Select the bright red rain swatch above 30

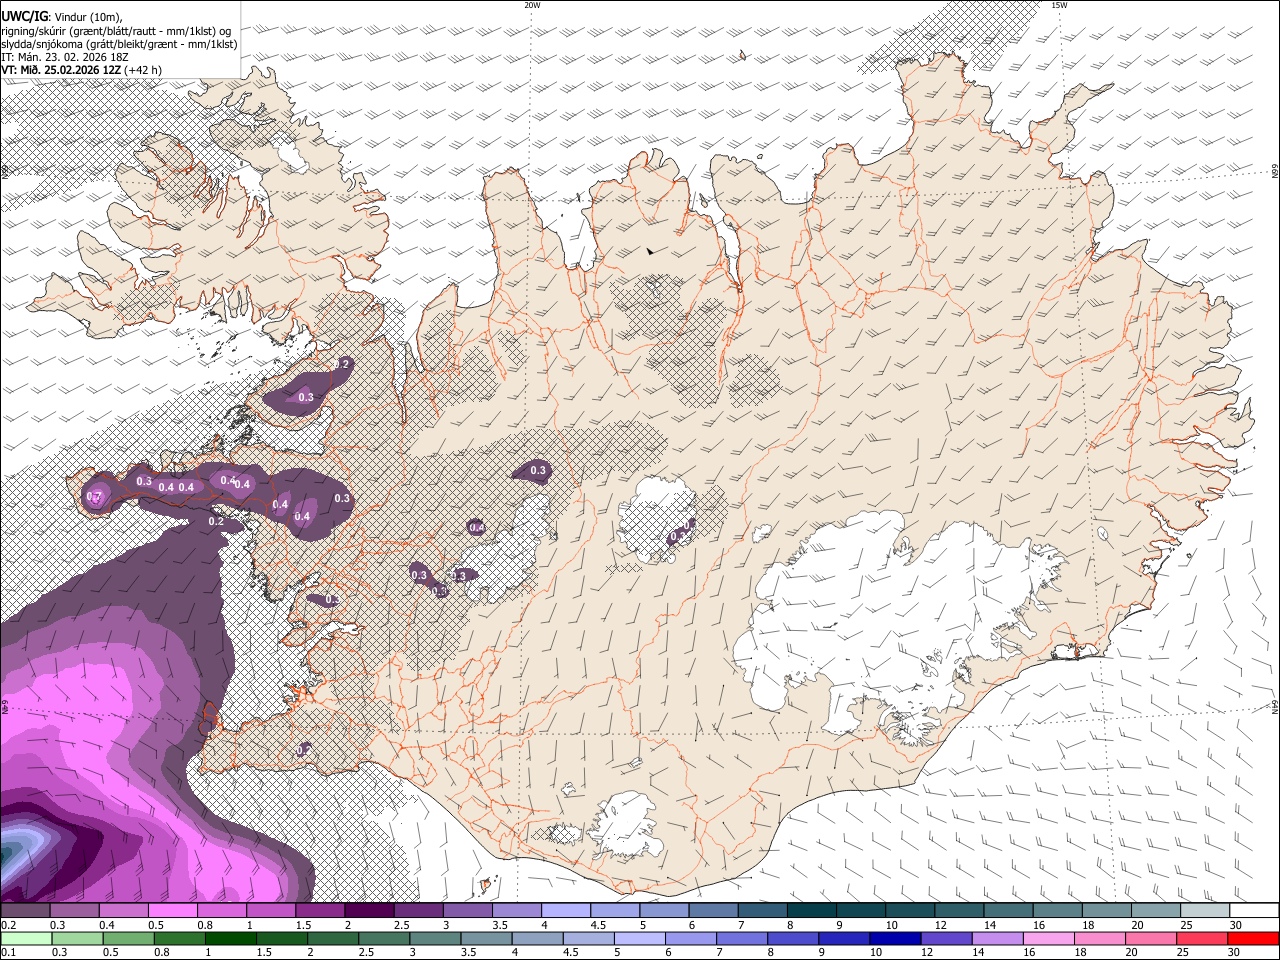pos(1253,938)
